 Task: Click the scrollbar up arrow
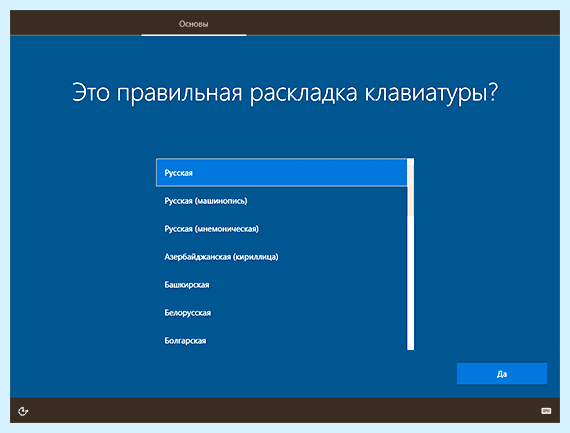click(410, 161)
